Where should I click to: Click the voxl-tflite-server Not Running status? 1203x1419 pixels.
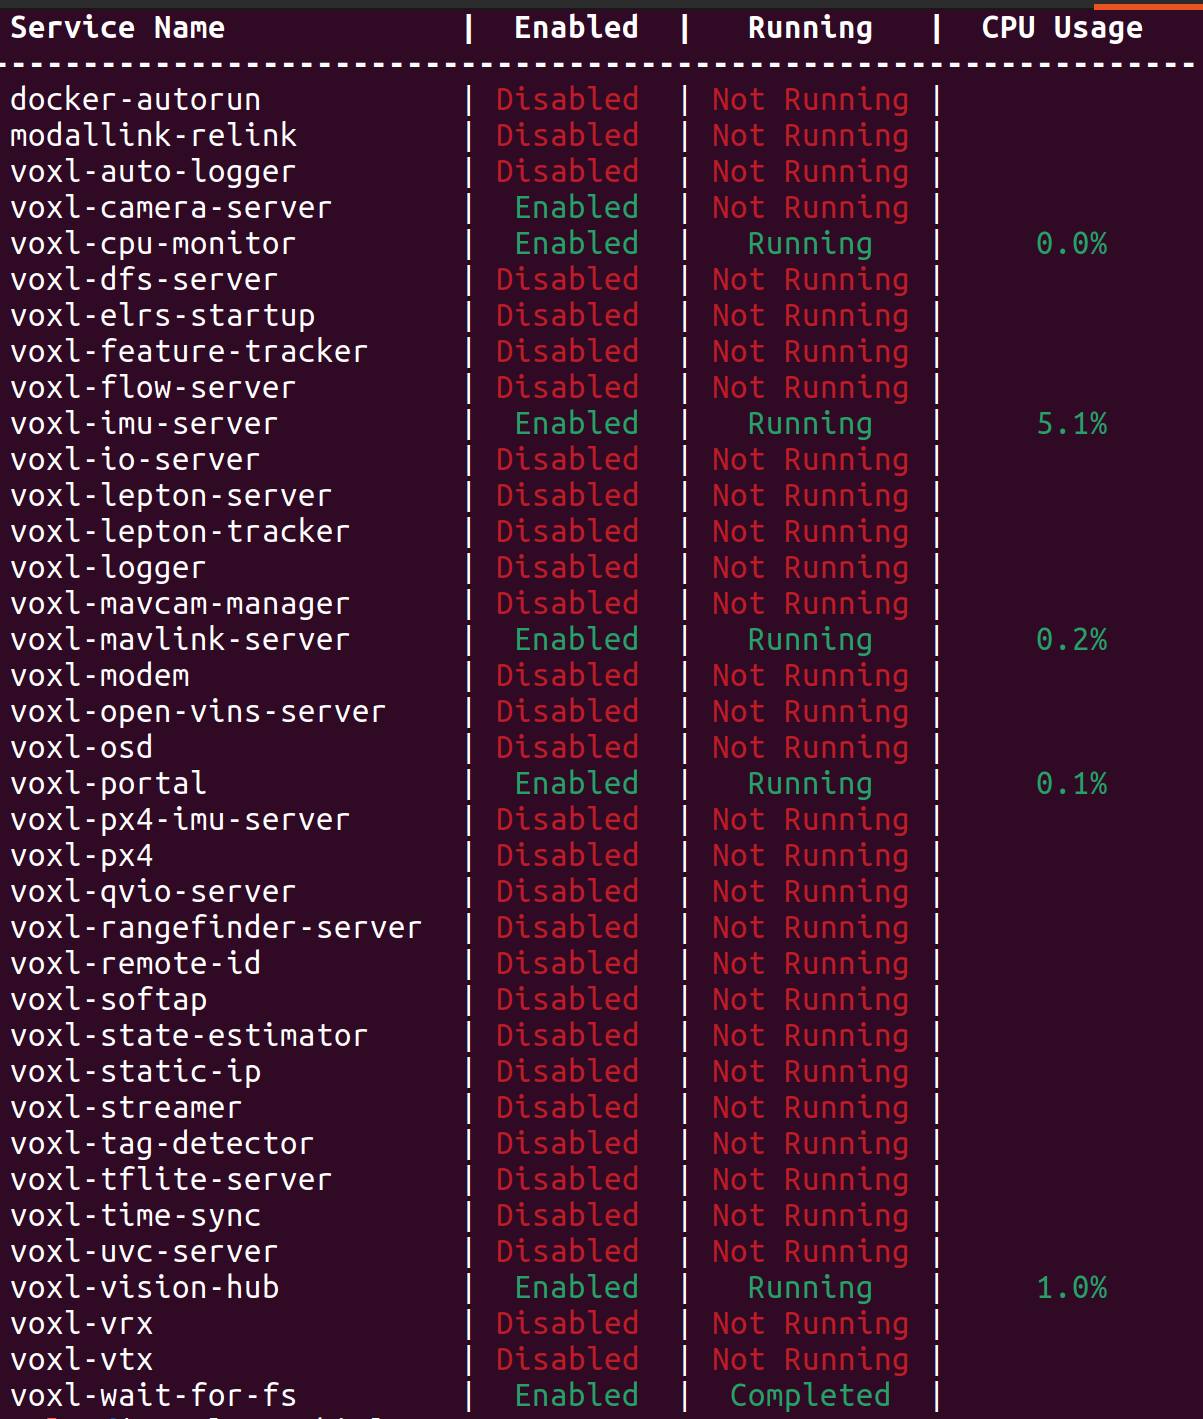coord(810,1180)
